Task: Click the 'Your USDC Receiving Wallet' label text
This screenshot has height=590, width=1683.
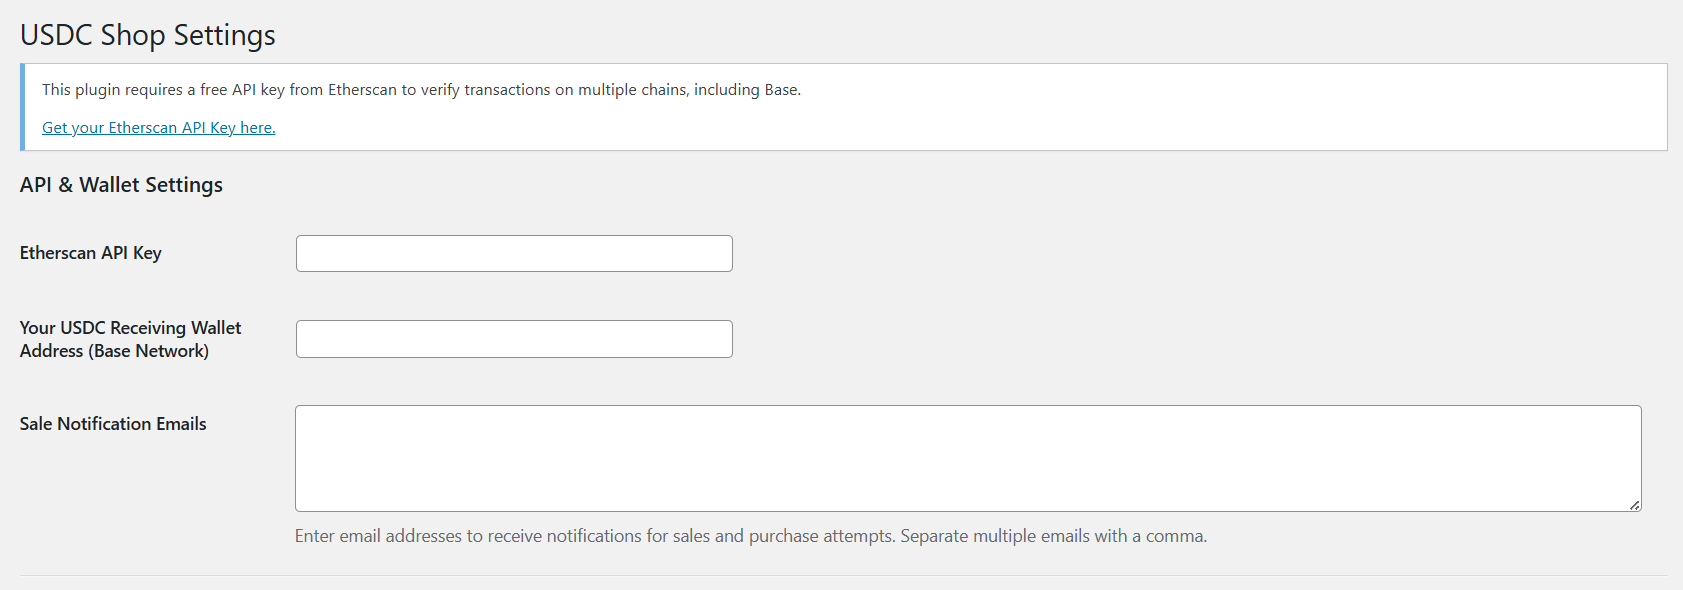Action: point(130,328)
